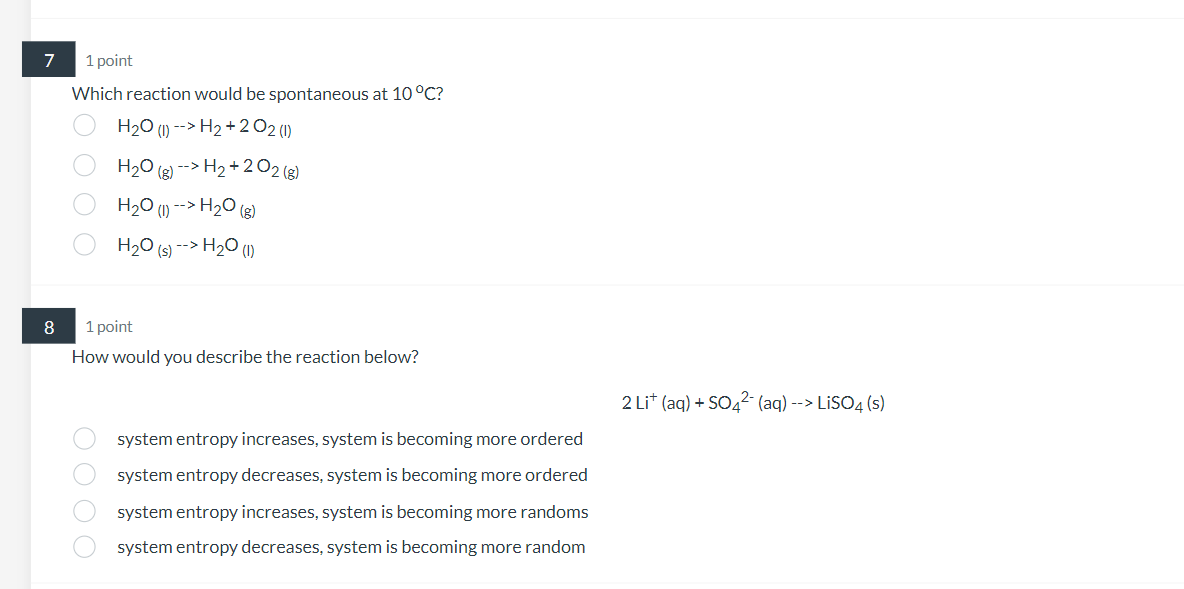The image size is (1184, 589).
Task: Click the '1 point' label for question 7
Action: pos(109,60)
